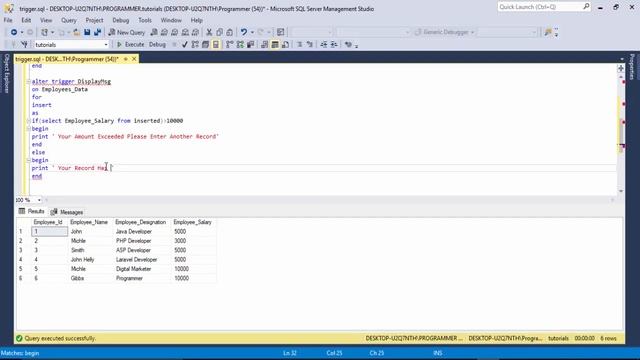This screenshot has height=360, width=640.
Task: Open the 100 % zoom dropdown
Action: (39, 200)
